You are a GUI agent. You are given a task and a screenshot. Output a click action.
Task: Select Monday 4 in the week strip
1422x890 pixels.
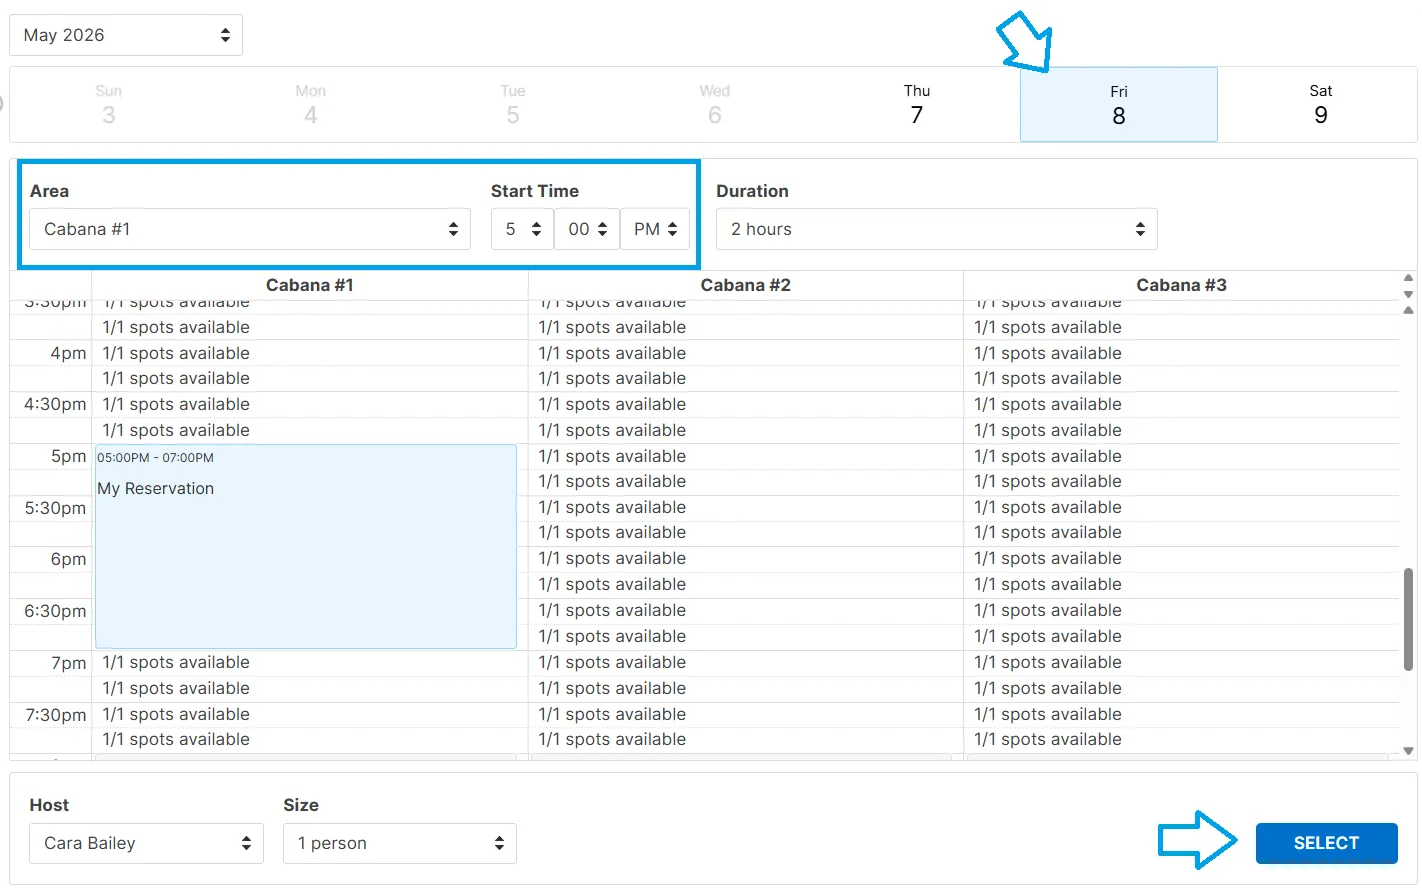[311, 105]
